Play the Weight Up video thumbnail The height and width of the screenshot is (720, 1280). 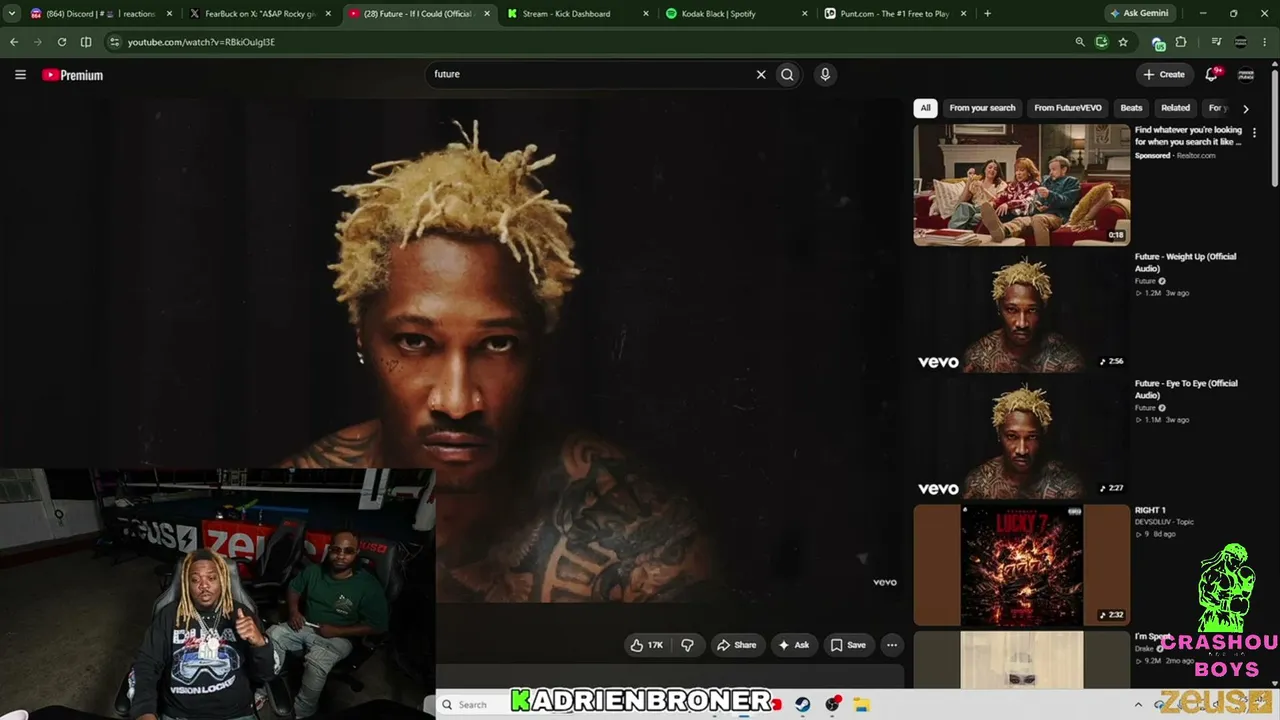click(x=1021, y=312)
